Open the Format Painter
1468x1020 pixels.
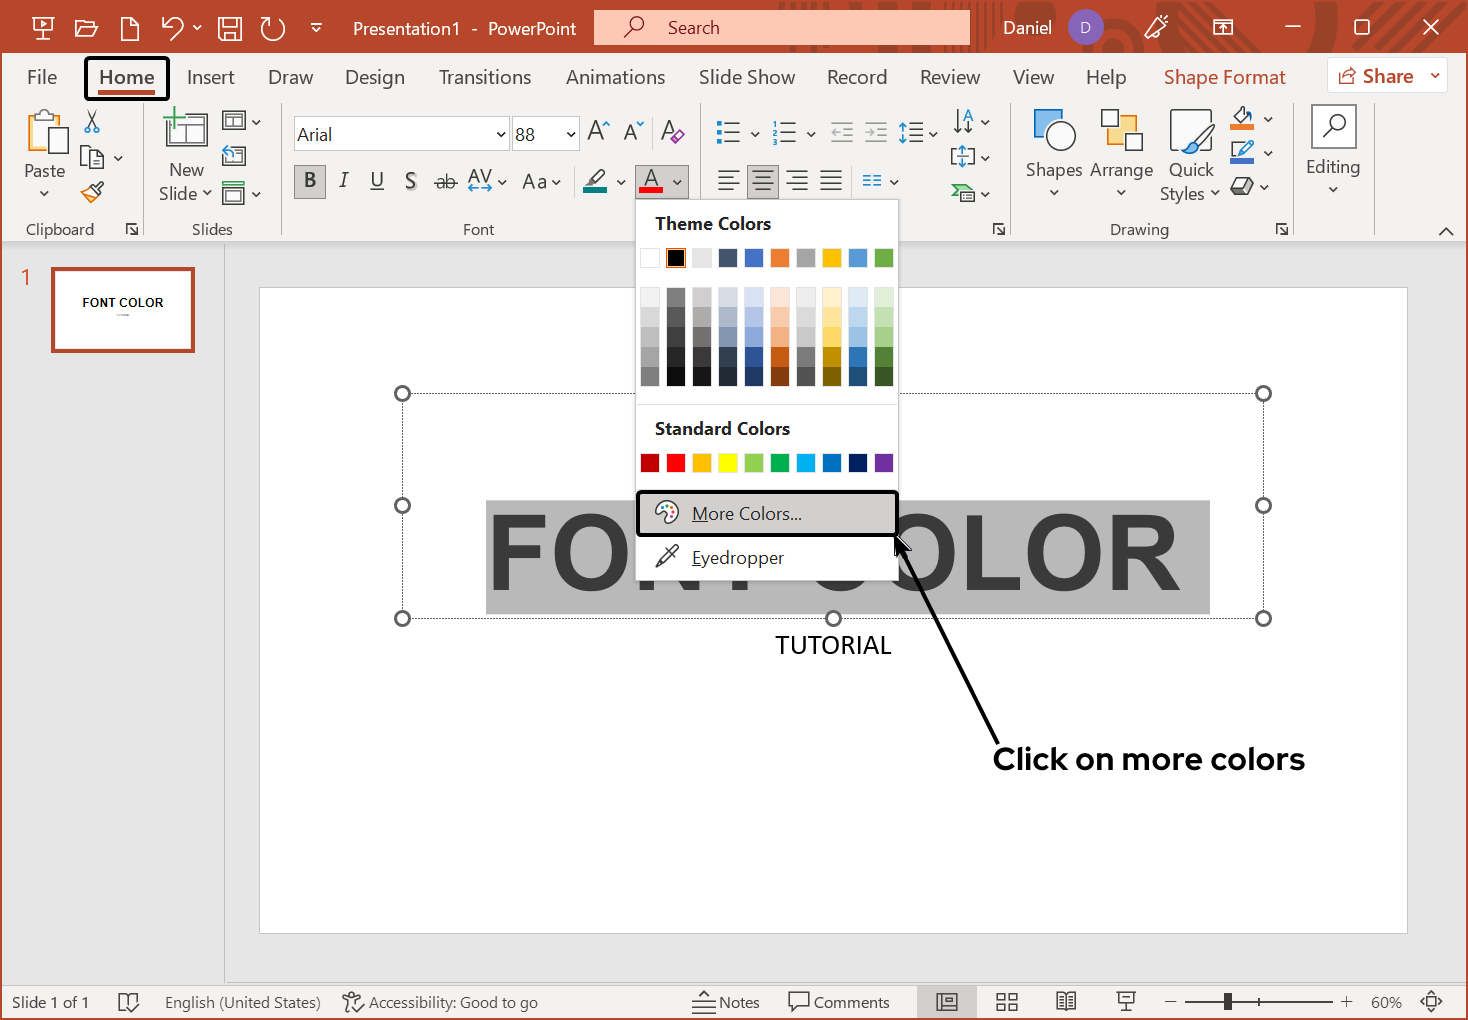click(x=93, y=191)
